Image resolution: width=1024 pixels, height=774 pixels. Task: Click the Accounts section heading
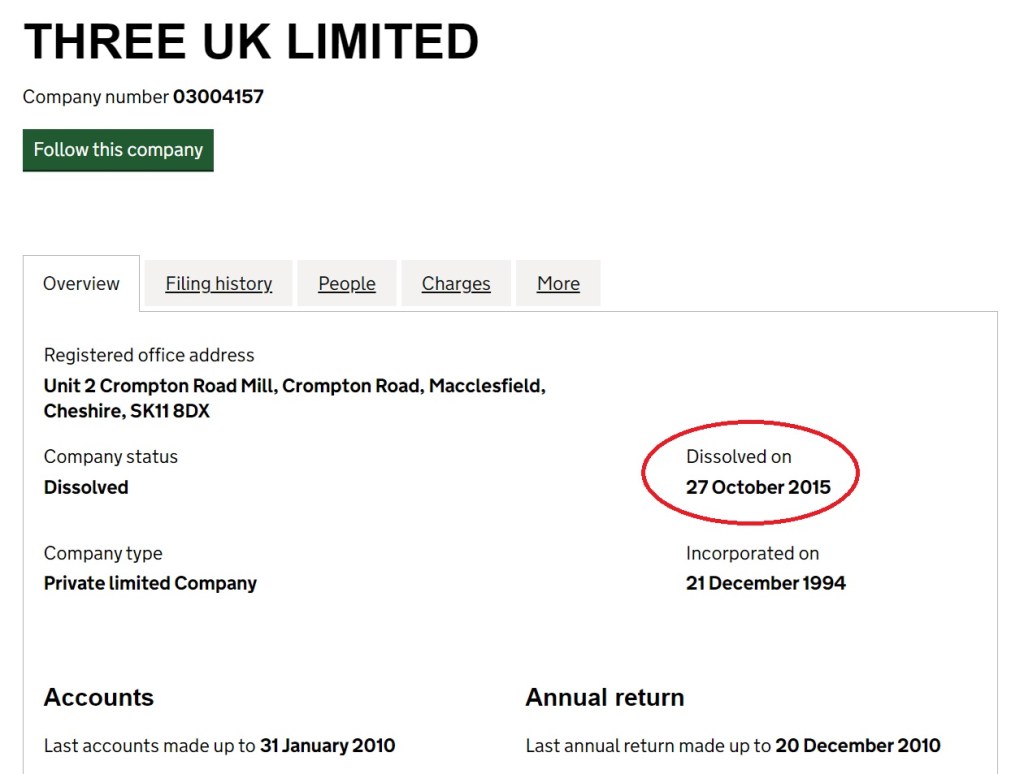[x=99, y=698]
